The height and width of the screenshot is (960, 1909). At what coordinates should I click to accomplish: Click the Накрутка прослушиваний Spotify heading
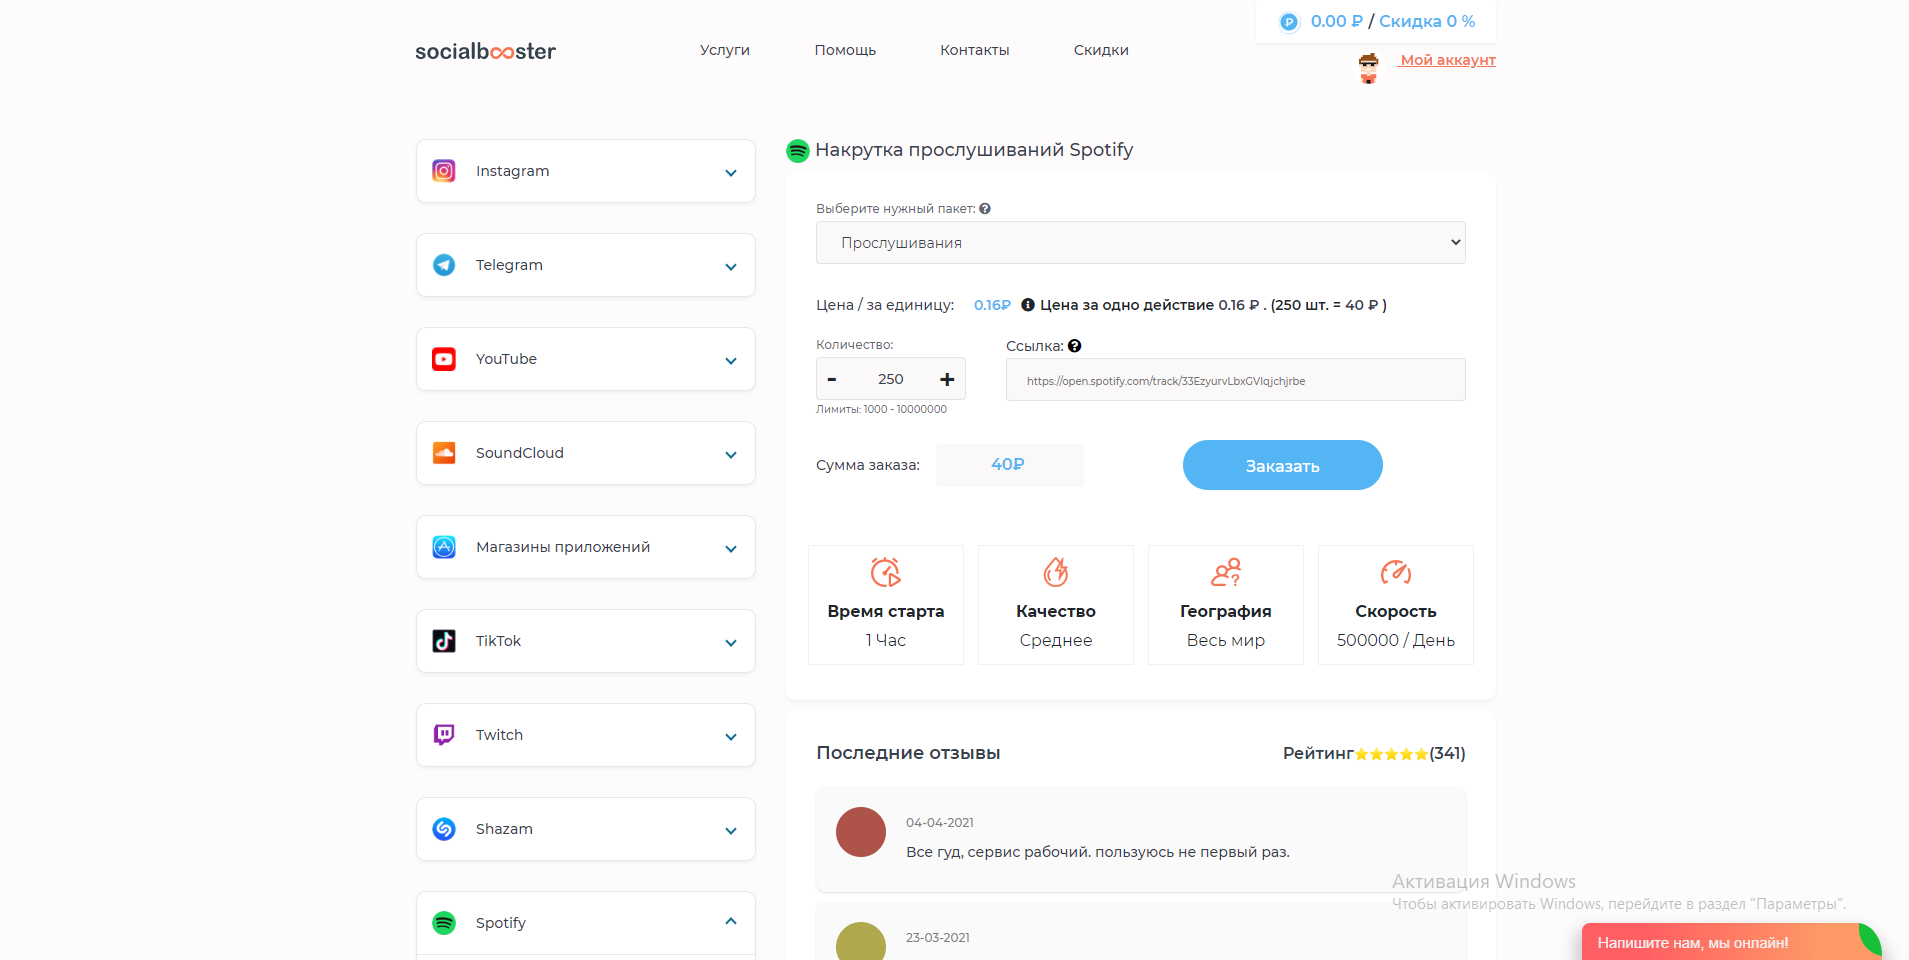point(974,150)
